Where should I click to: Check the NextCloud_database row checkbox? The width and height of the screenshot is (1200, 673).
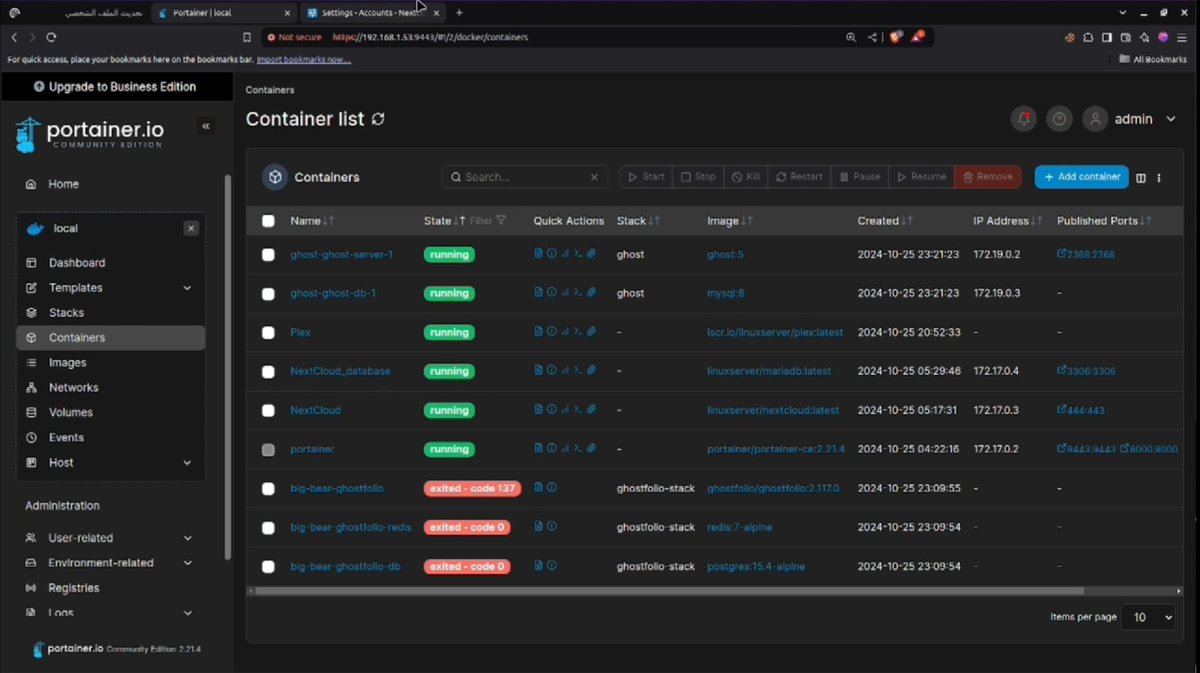(268, 372)
